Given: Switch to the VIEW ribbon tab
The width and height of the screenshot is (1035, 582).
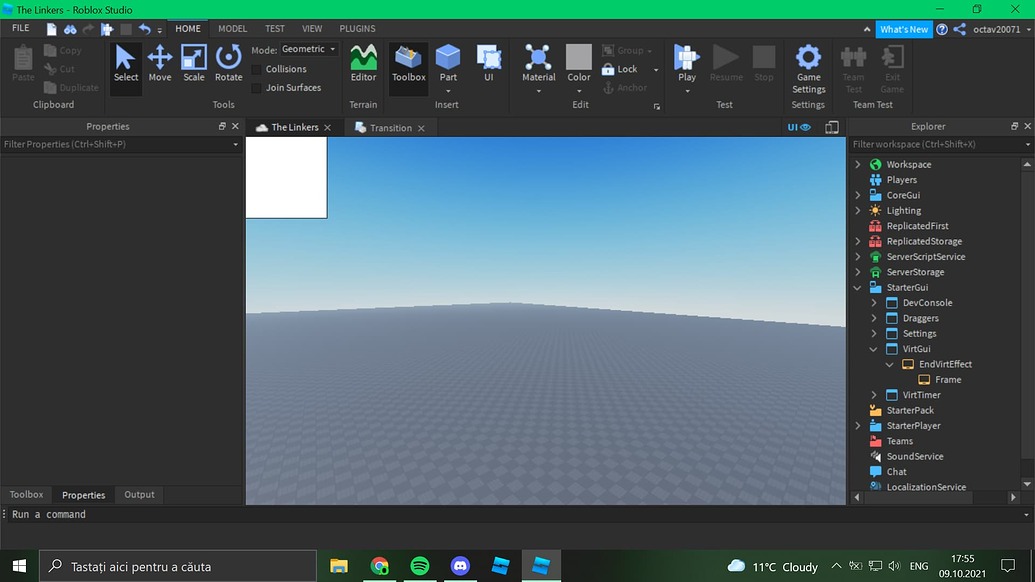Looking at the screenshot, I should coord(312,29).
